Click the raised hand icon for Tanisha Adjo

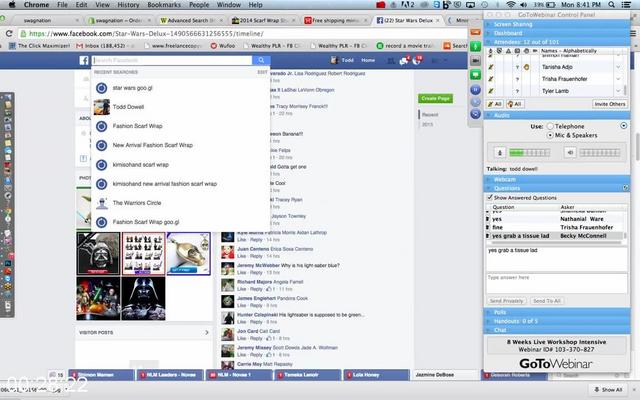527,67
